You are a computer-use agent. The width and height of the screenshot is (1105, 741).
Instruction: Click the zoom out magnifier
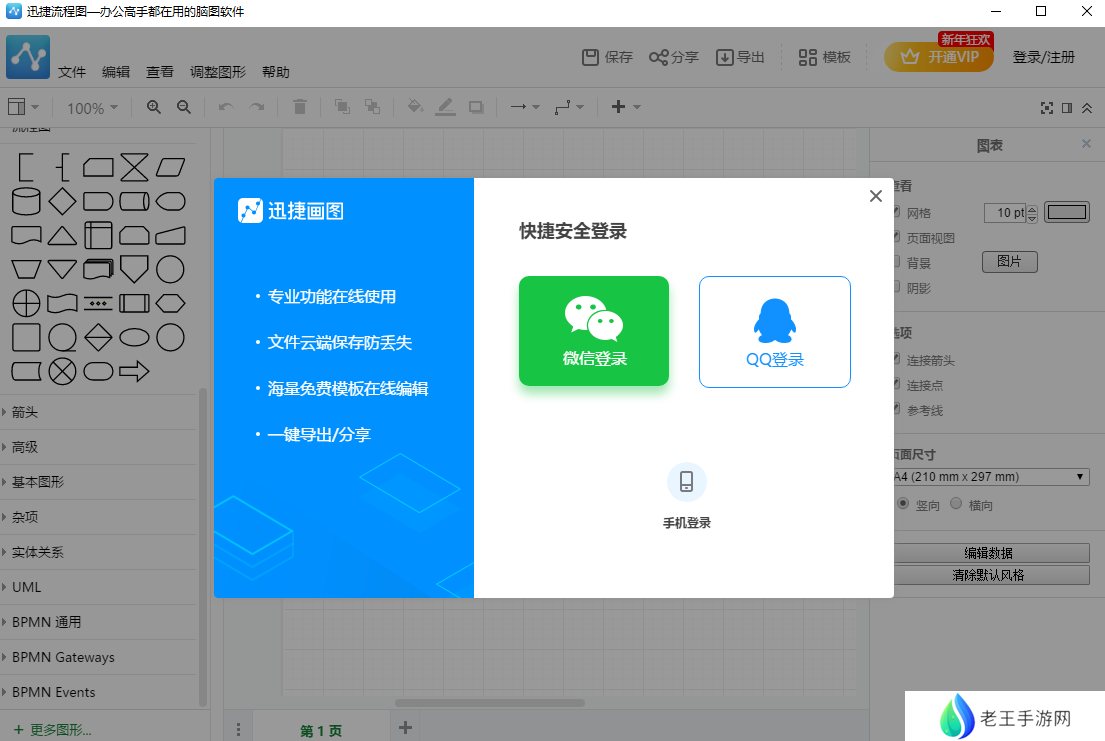pos(184,107)
